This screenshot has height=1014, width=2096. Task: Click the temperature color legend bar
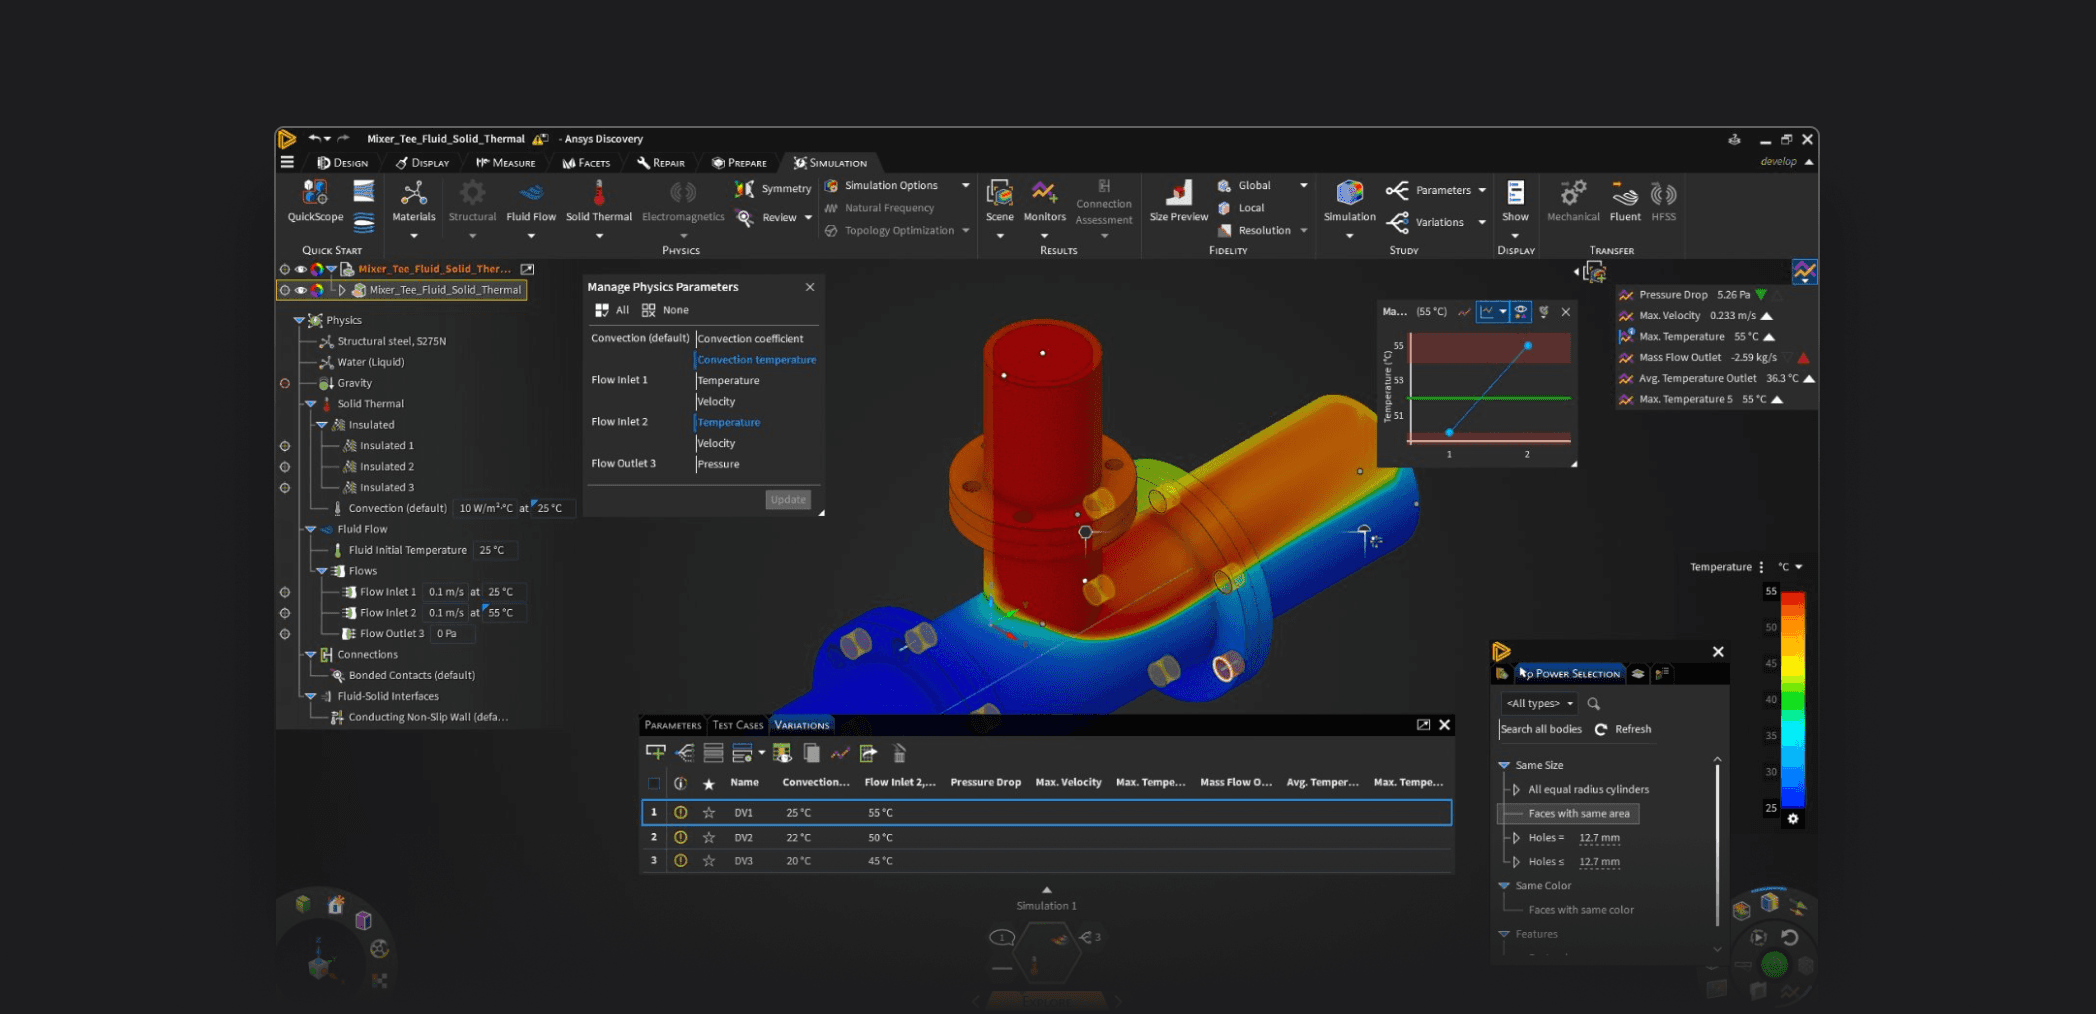[x=1793, y=699]
